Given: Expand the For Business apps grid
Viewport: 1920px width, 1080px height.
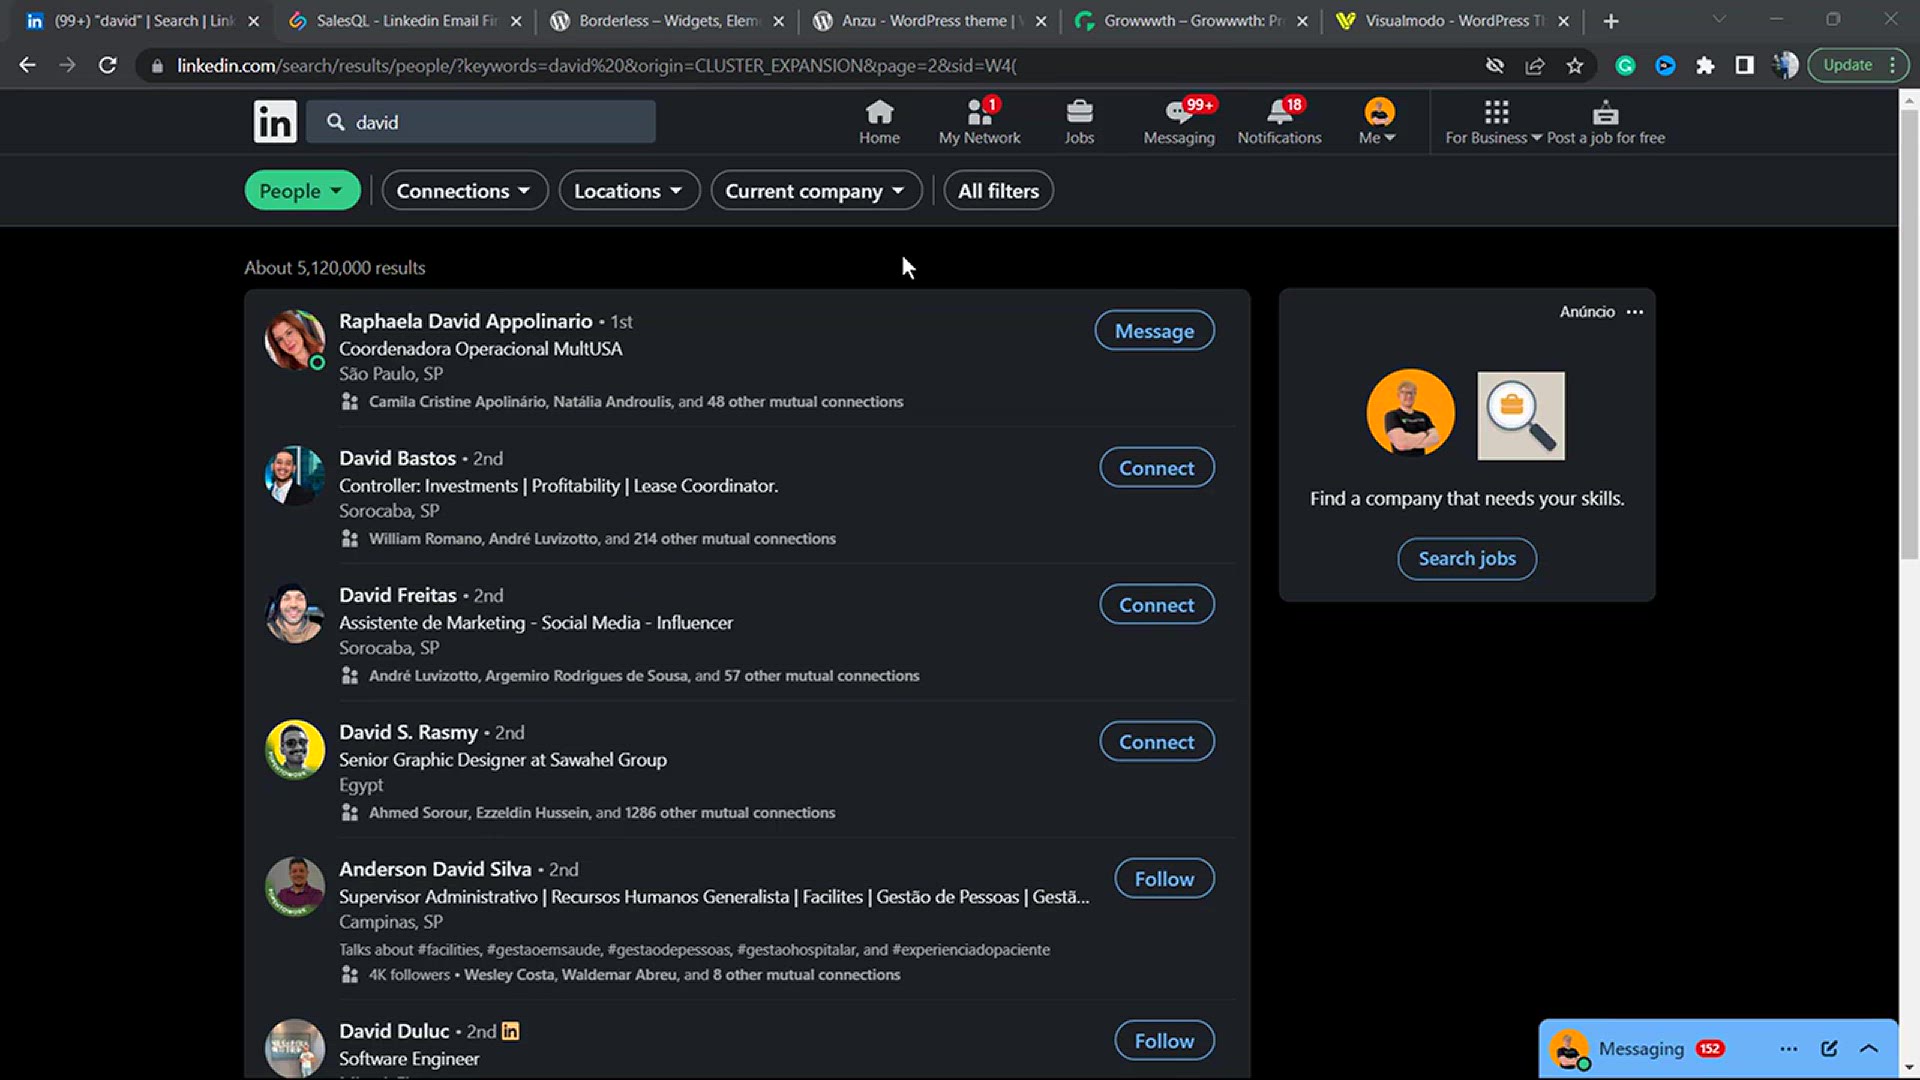Looking at the screenshot, I should pyautogui.click(x=1494, y=122).
